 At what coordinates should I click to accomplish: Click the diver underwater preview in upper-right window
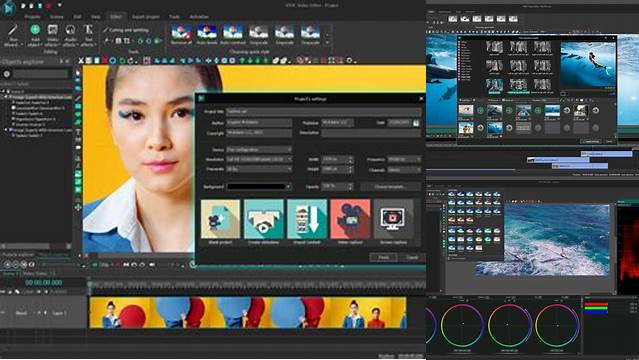coord(588,64)
